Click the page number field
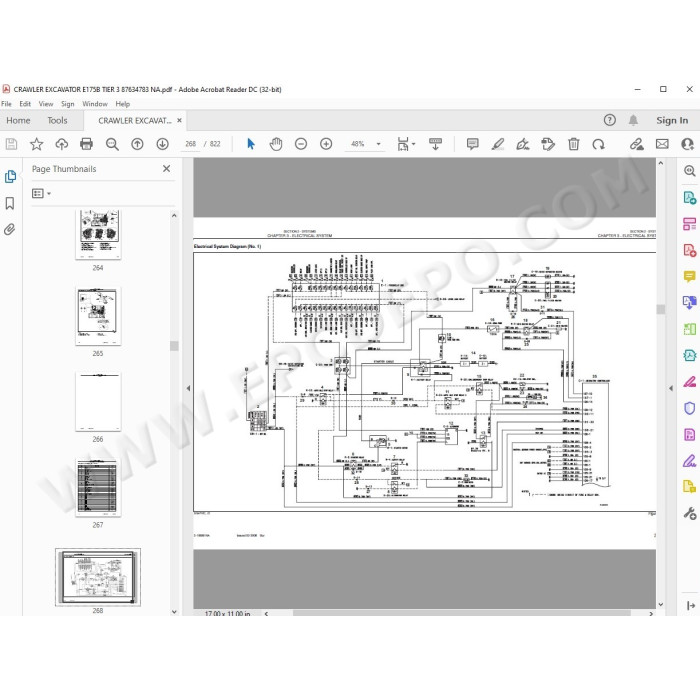The image size is (700, 700). coord(191,144)
